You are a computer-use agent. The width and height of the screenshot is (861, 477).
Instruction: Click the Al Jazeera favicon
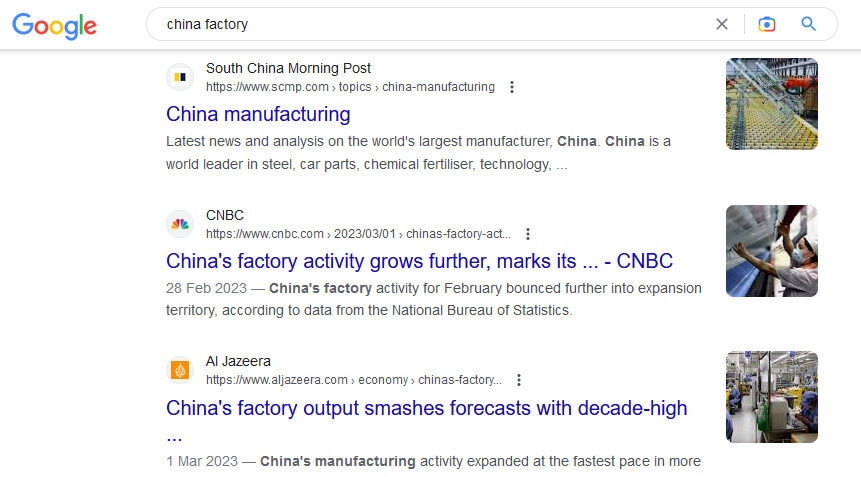click(180, 370)
